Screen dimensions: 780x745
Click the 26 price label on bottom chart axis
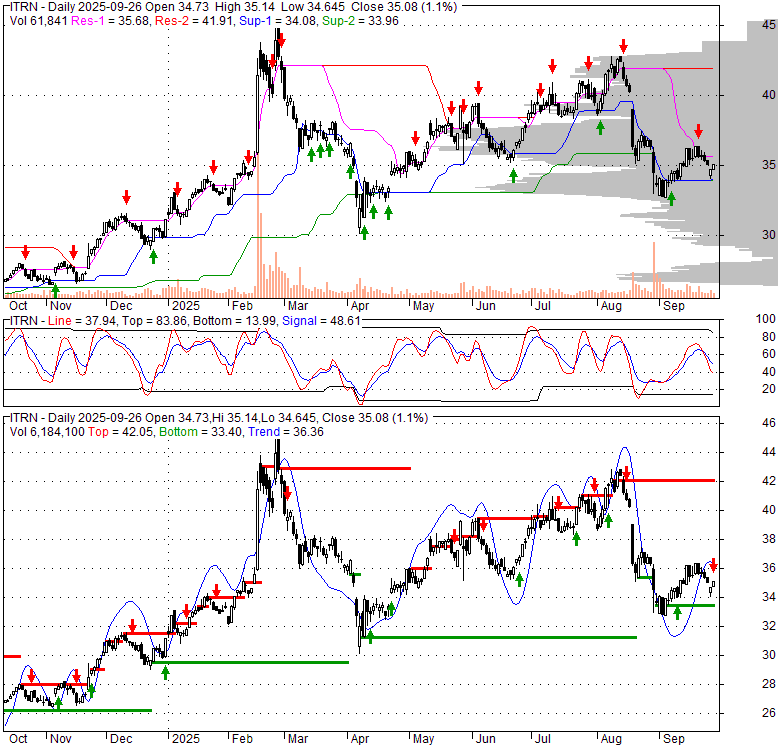769,713
